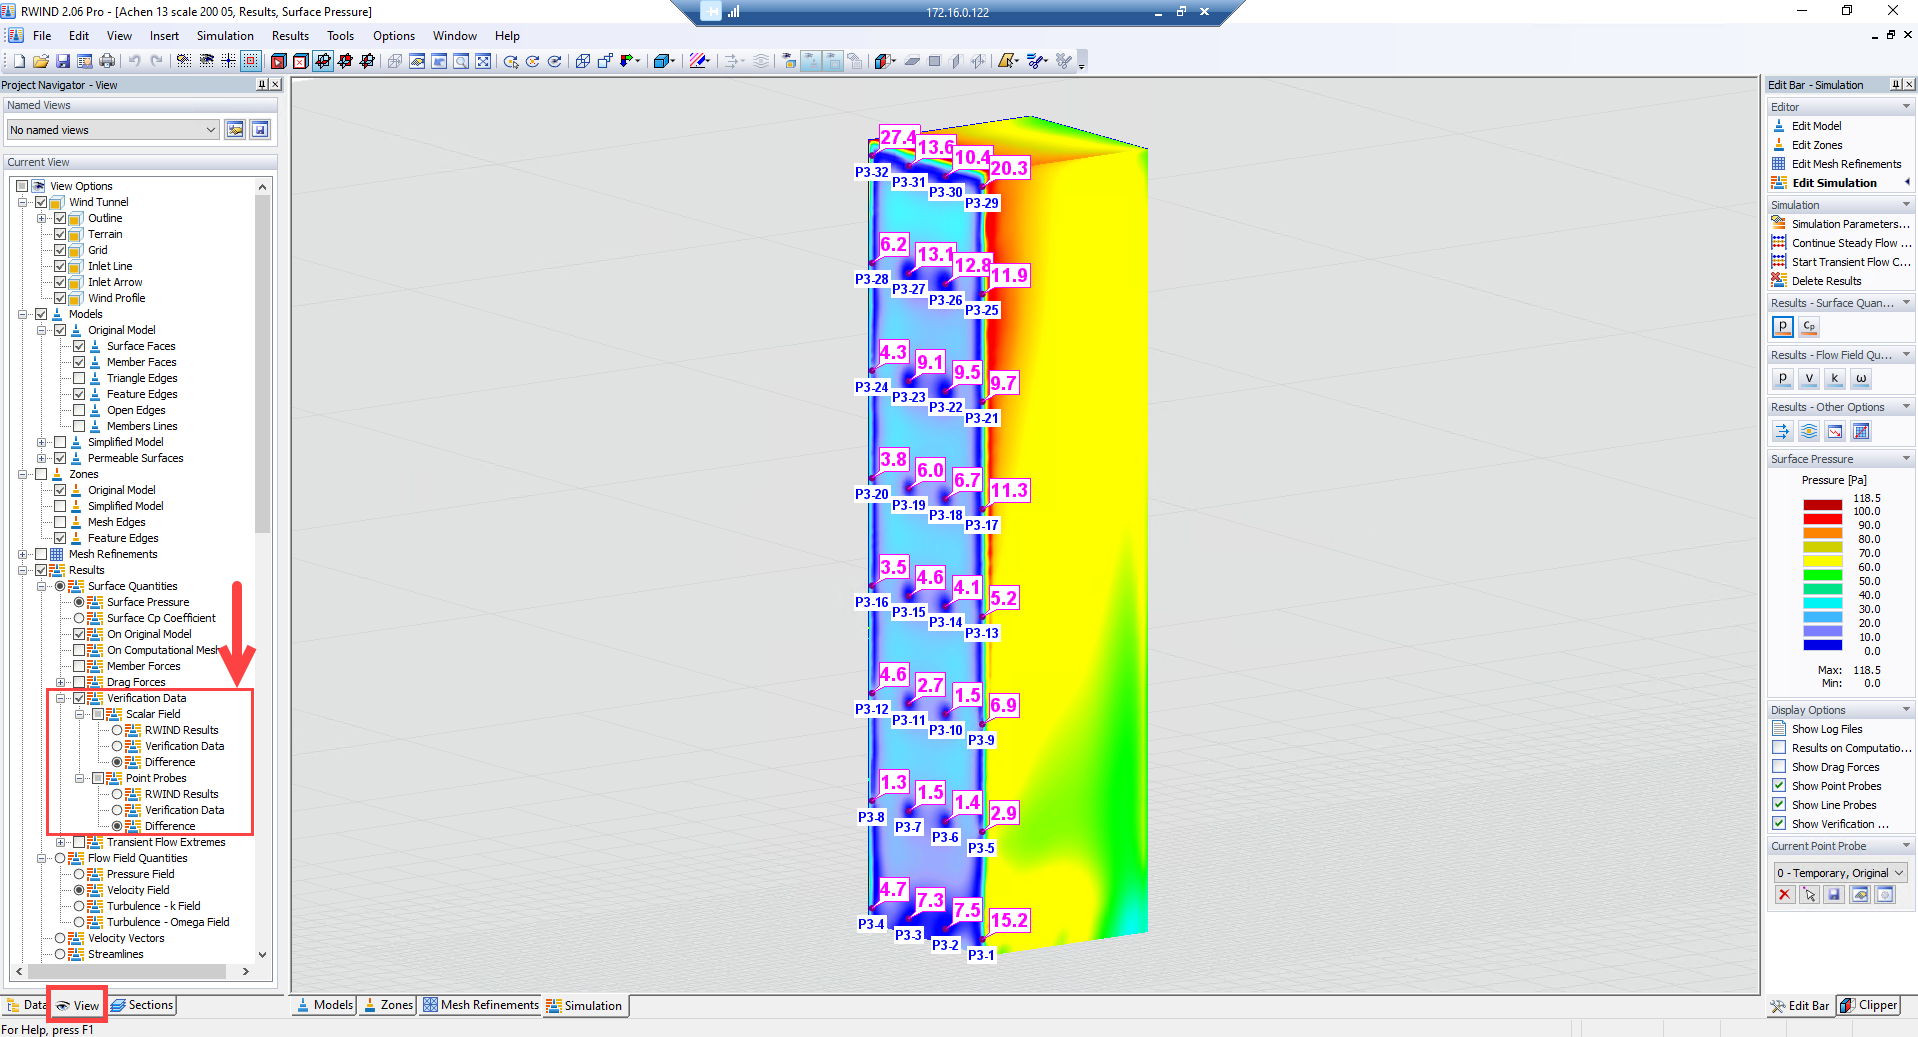Check the Show Drag Forces option
This screenshot has height=1037, width=1918.
1779,767
